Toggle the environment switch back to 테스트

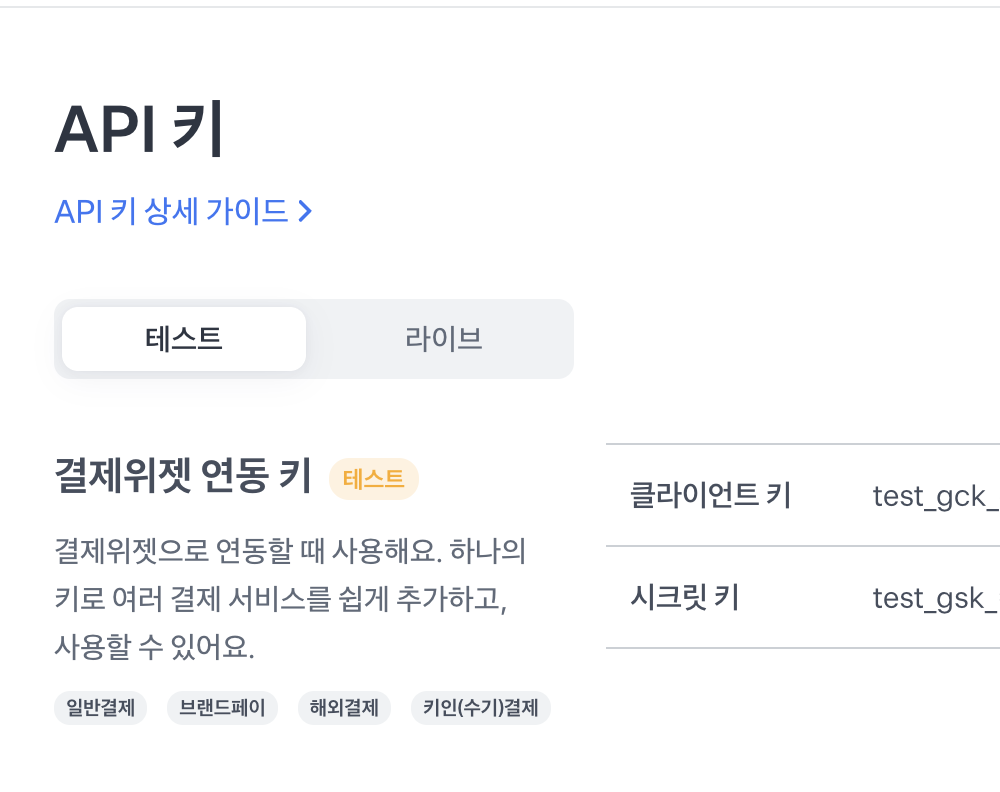click(x=183, y=339)
